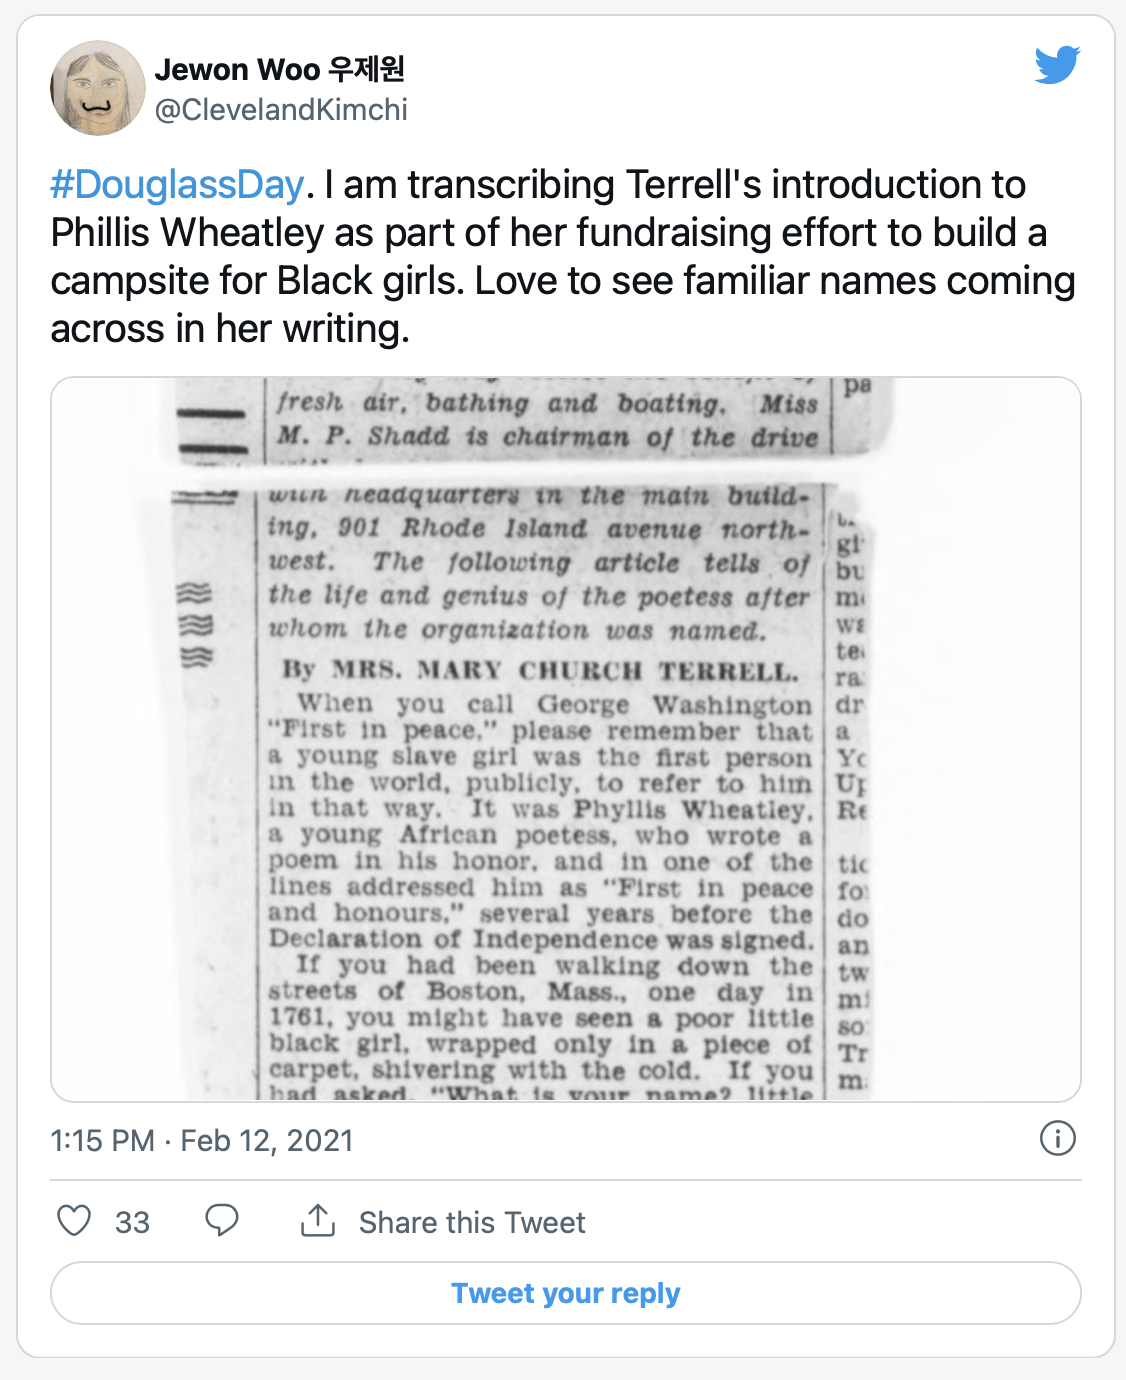Click the Mrs. Mary Church Terrell byline
This screenshot has height=1380, width=1126.
[541, 670]
